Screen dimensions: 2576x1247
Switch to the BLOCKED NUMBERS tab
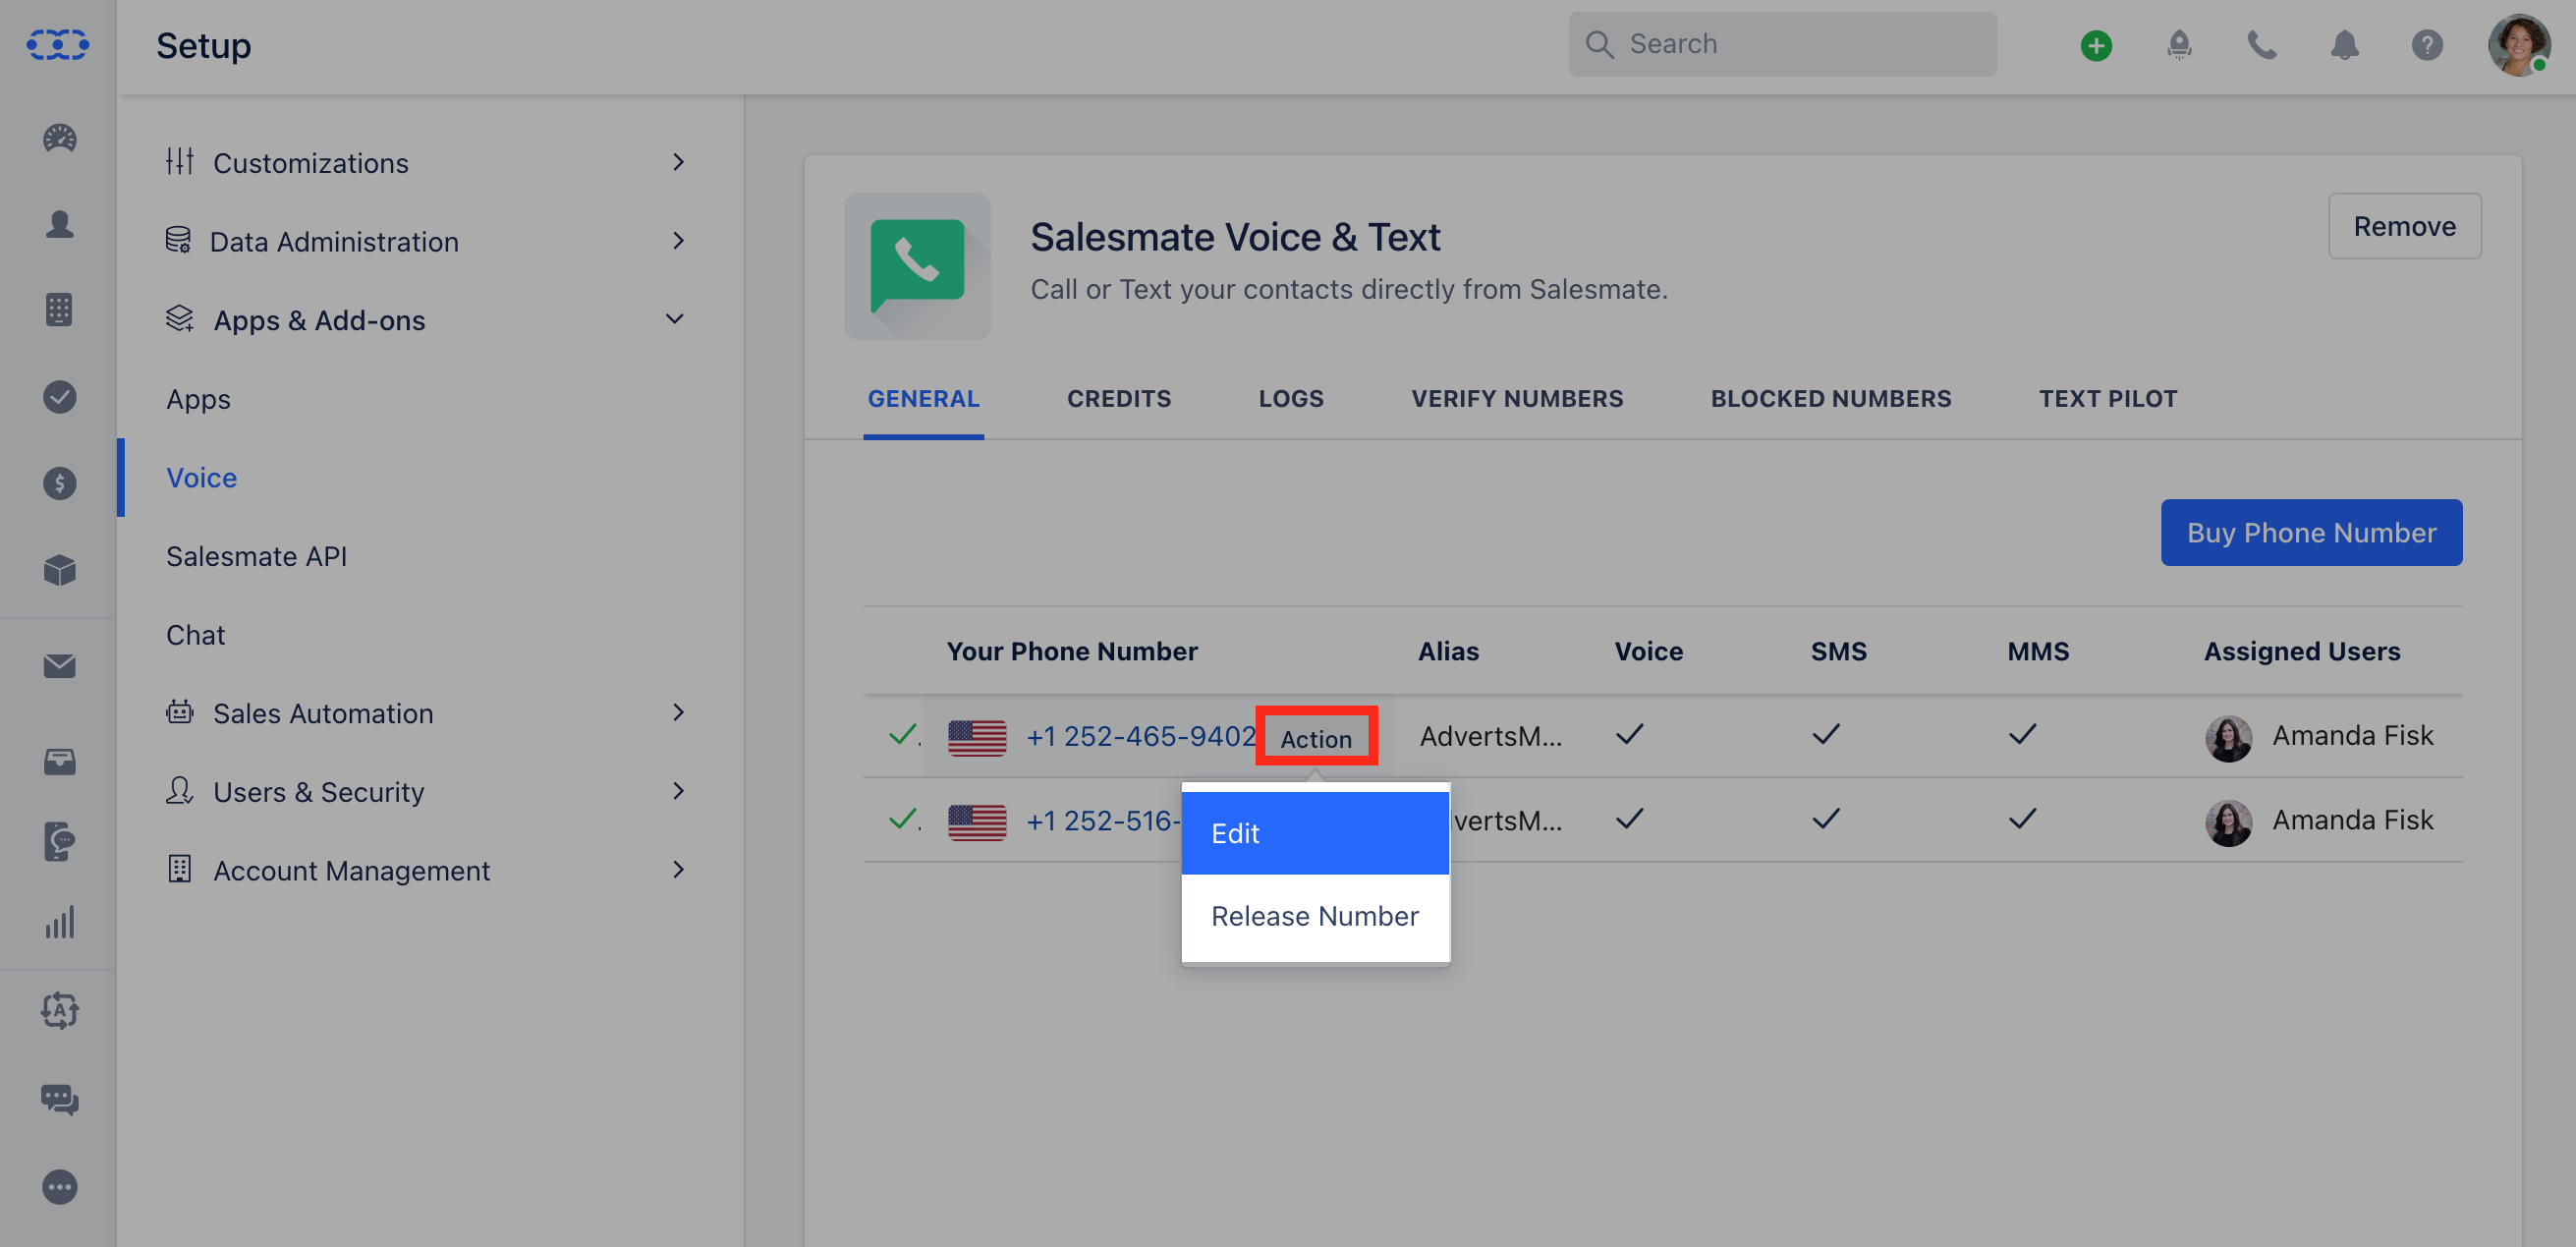[x=1831, y=398]
